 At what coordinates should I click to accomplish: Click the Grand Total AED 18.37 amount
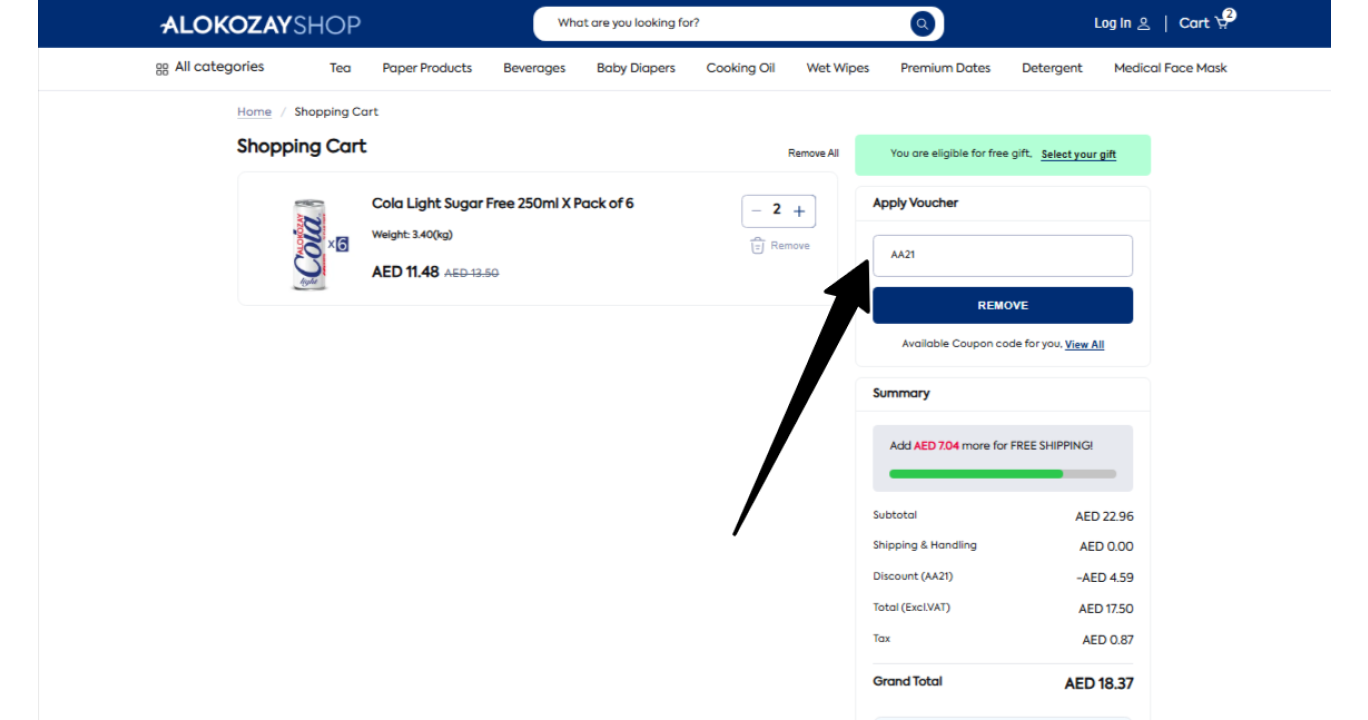coord(1098,684)
